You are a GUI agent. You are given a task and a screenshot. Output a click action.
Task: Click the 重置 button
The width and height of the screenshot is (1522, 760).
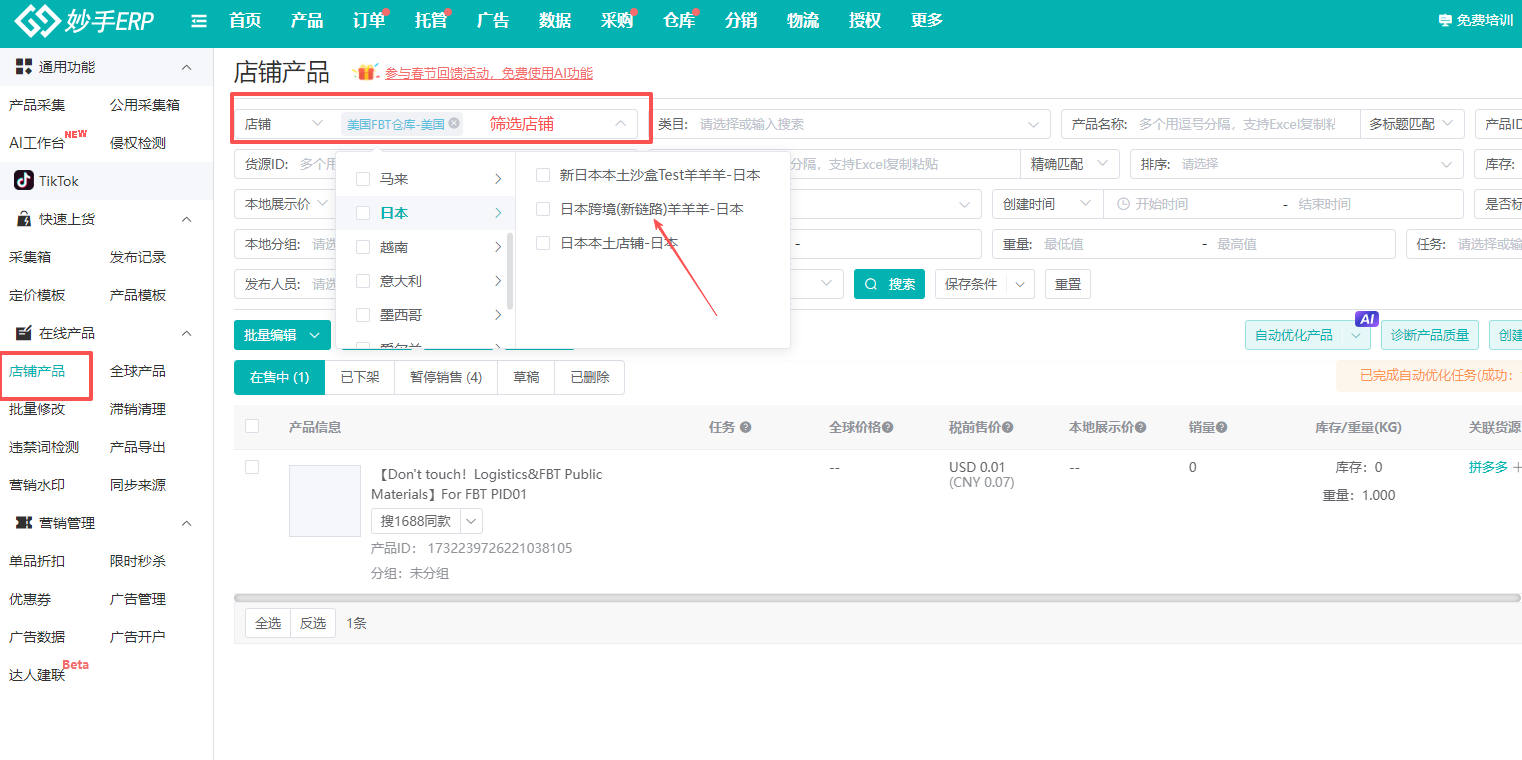tap(1067, 284)
